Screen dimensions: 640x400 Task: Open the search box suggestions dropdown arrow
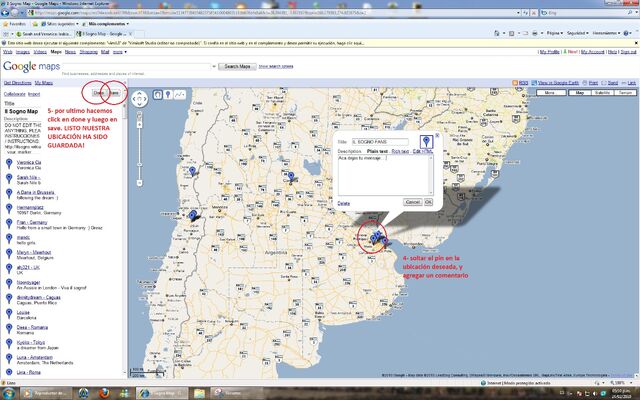click(214, 67)
